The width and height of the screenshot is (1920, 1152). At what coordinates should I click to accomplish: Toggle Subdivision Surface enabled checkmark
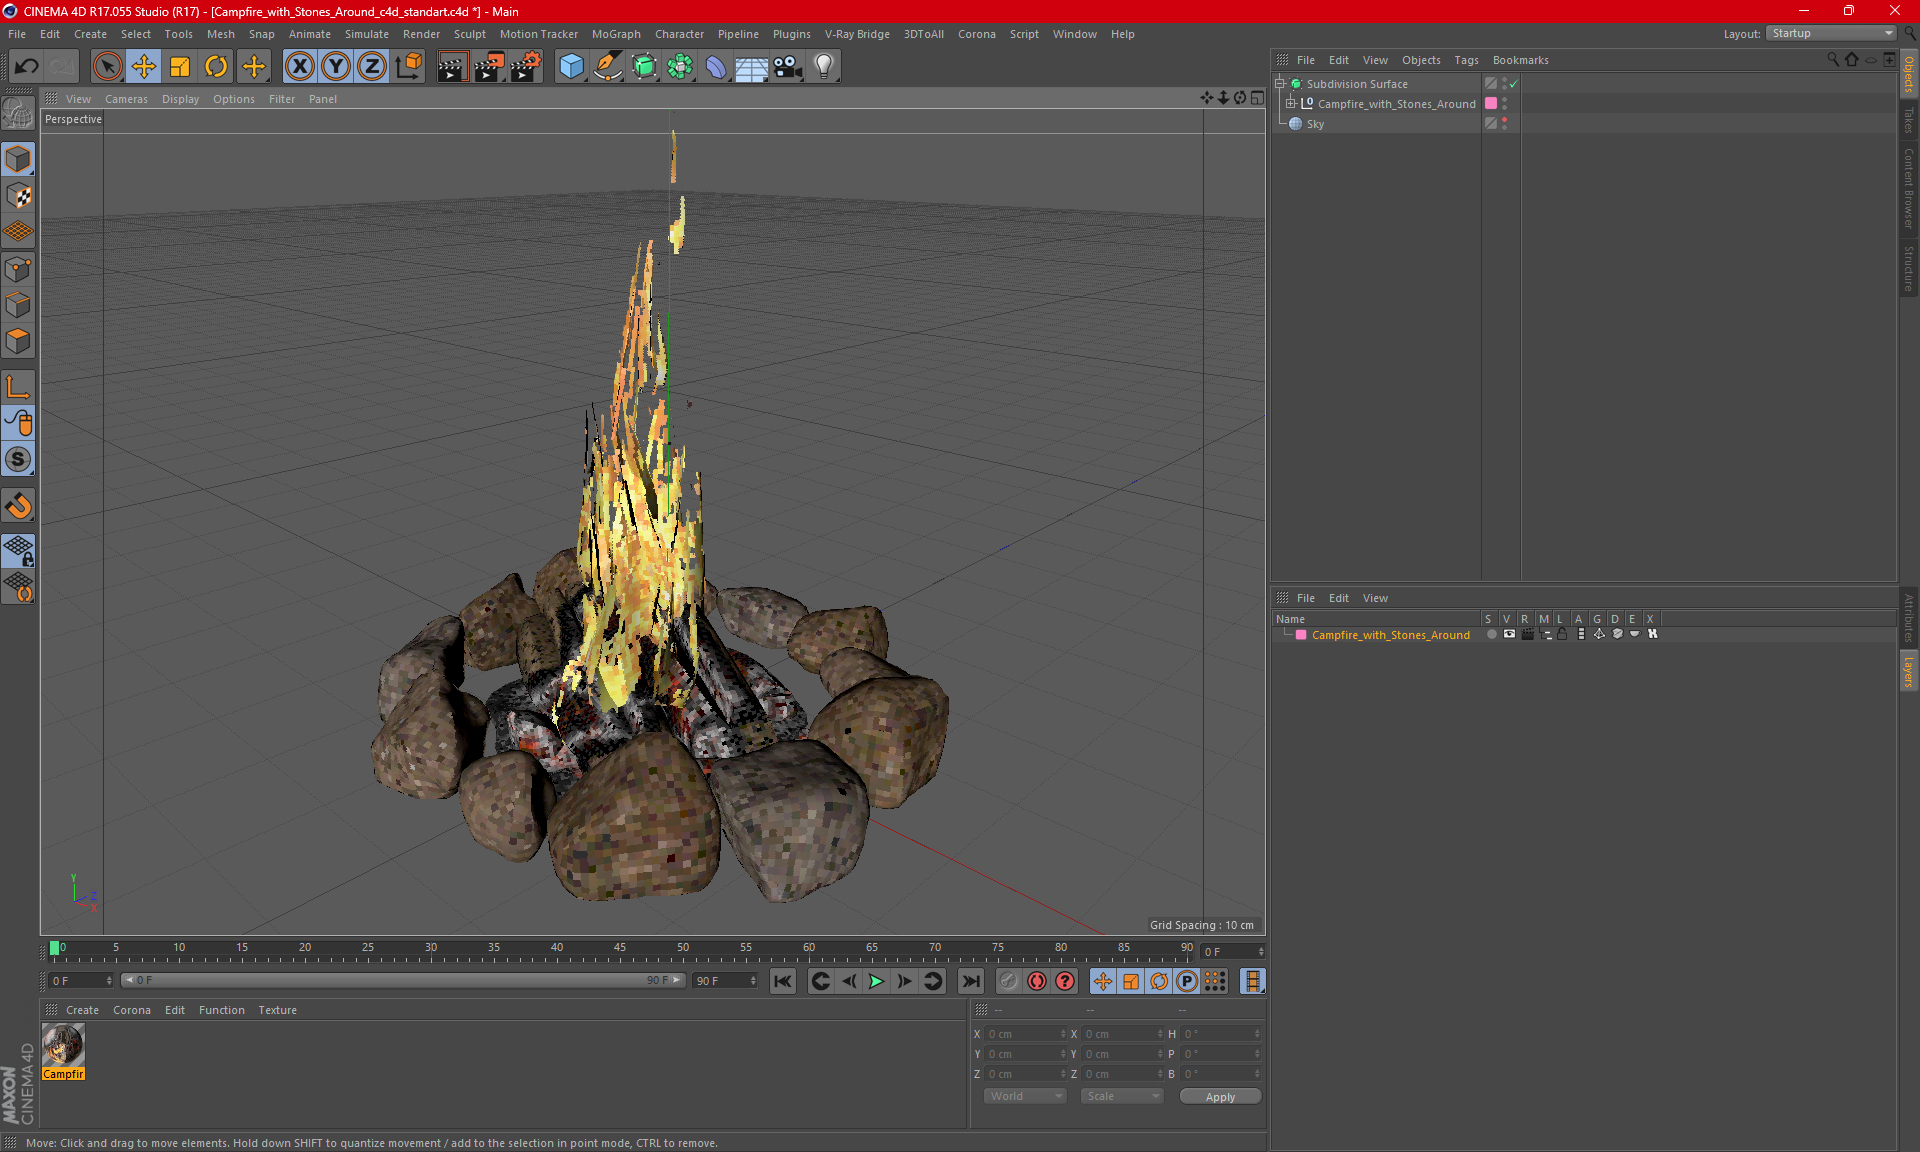1514,84
